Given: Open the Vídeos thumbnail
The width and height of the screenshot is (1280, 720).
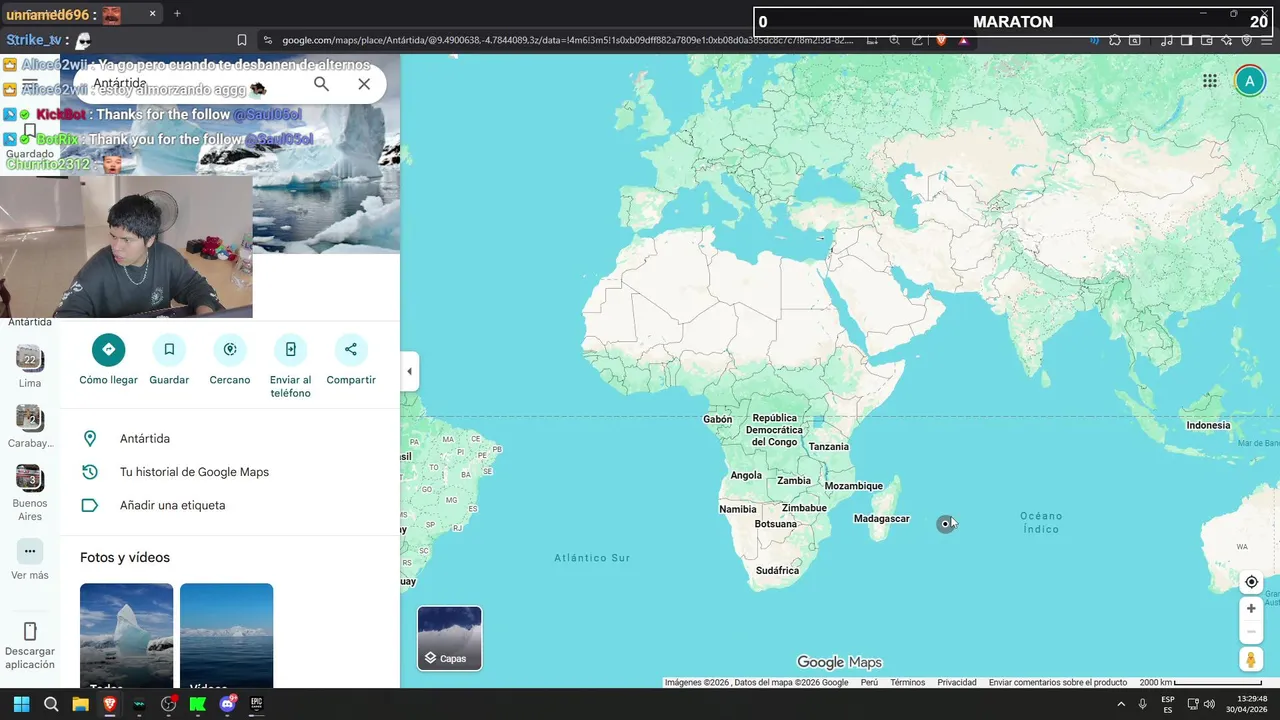Looking at the screenshot, I should 226,635.
